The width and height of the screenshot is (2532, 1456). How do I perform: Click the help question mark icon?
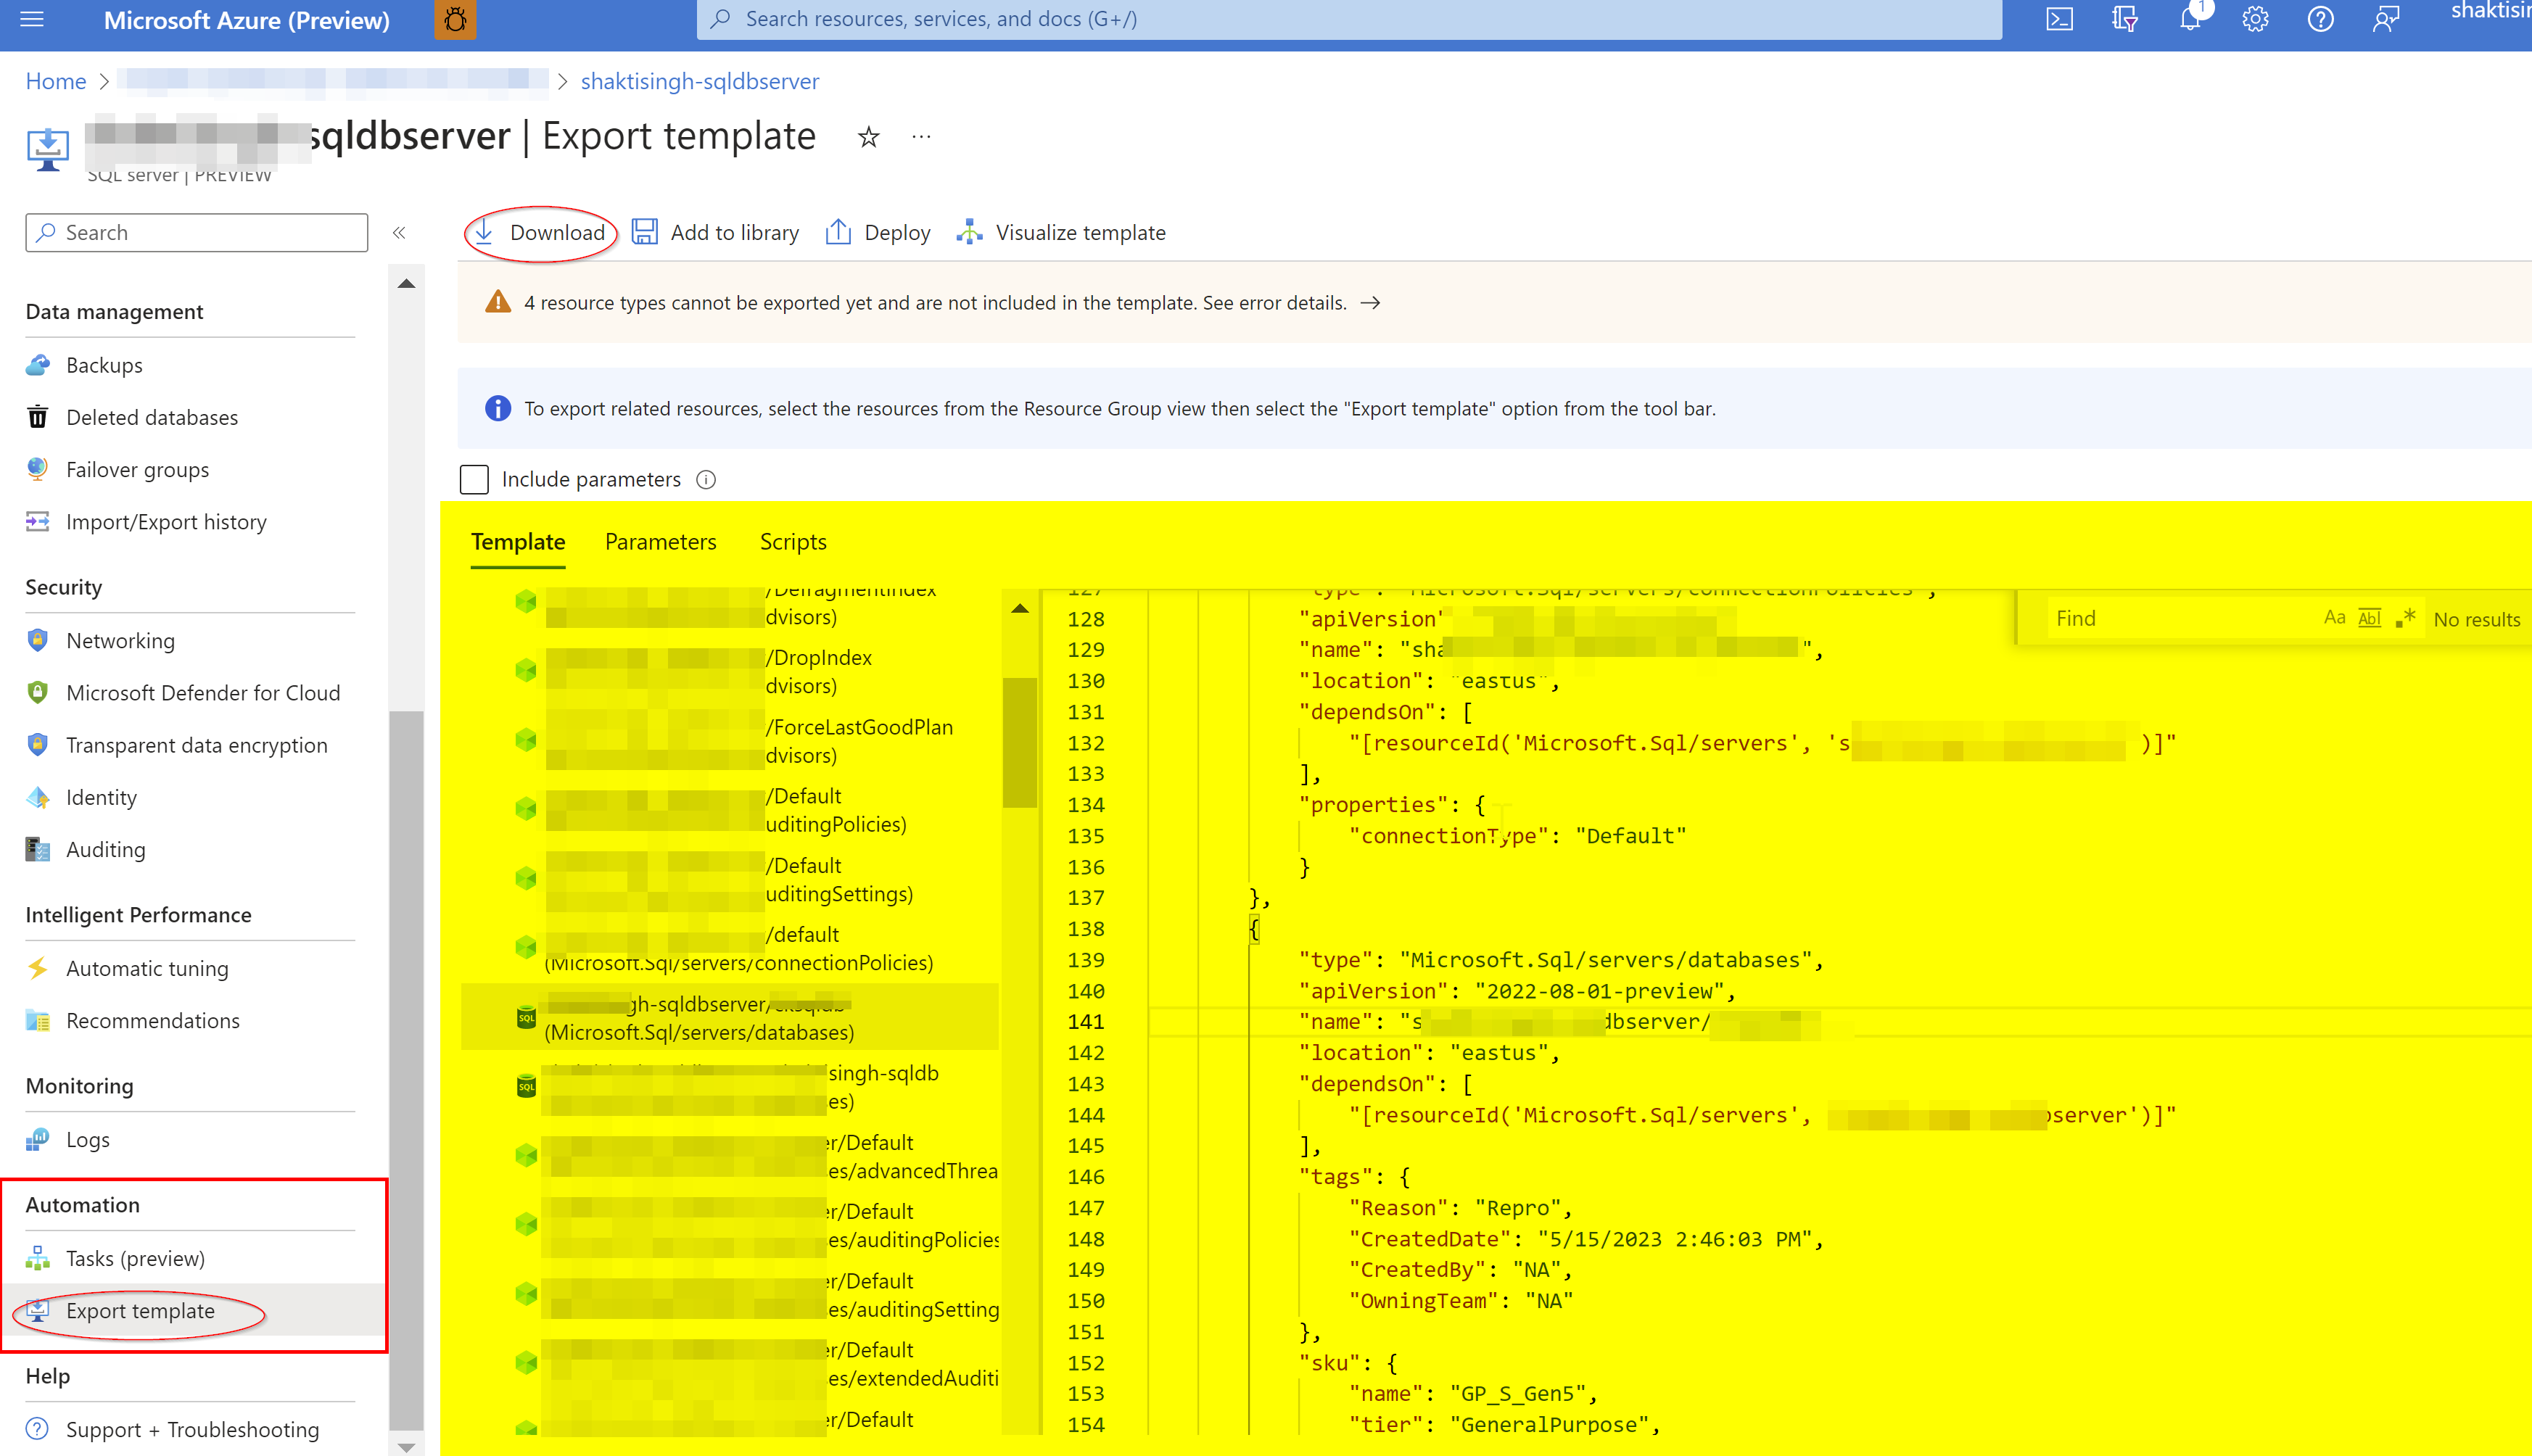coord(2320,19)
